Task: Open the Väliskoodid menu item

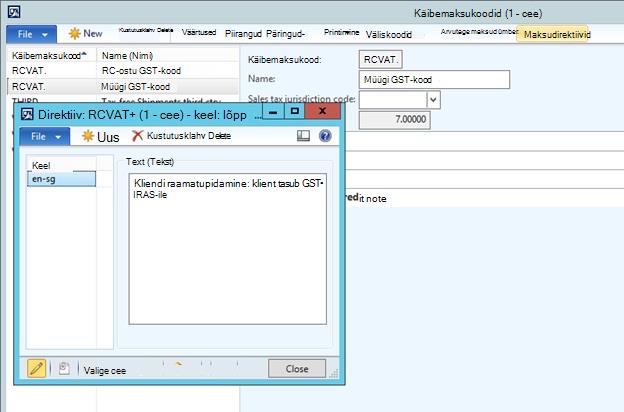Action: (x=388, y=35)
